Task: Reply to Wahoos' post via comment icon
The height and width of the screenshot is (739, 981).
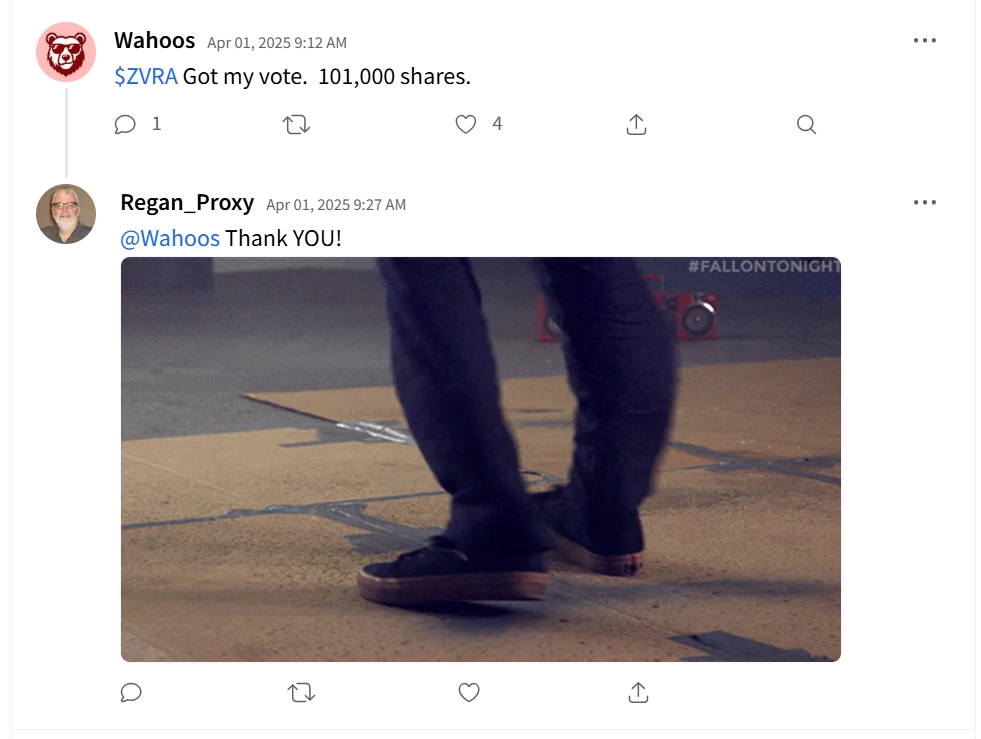Action: [x=125, y=124]
